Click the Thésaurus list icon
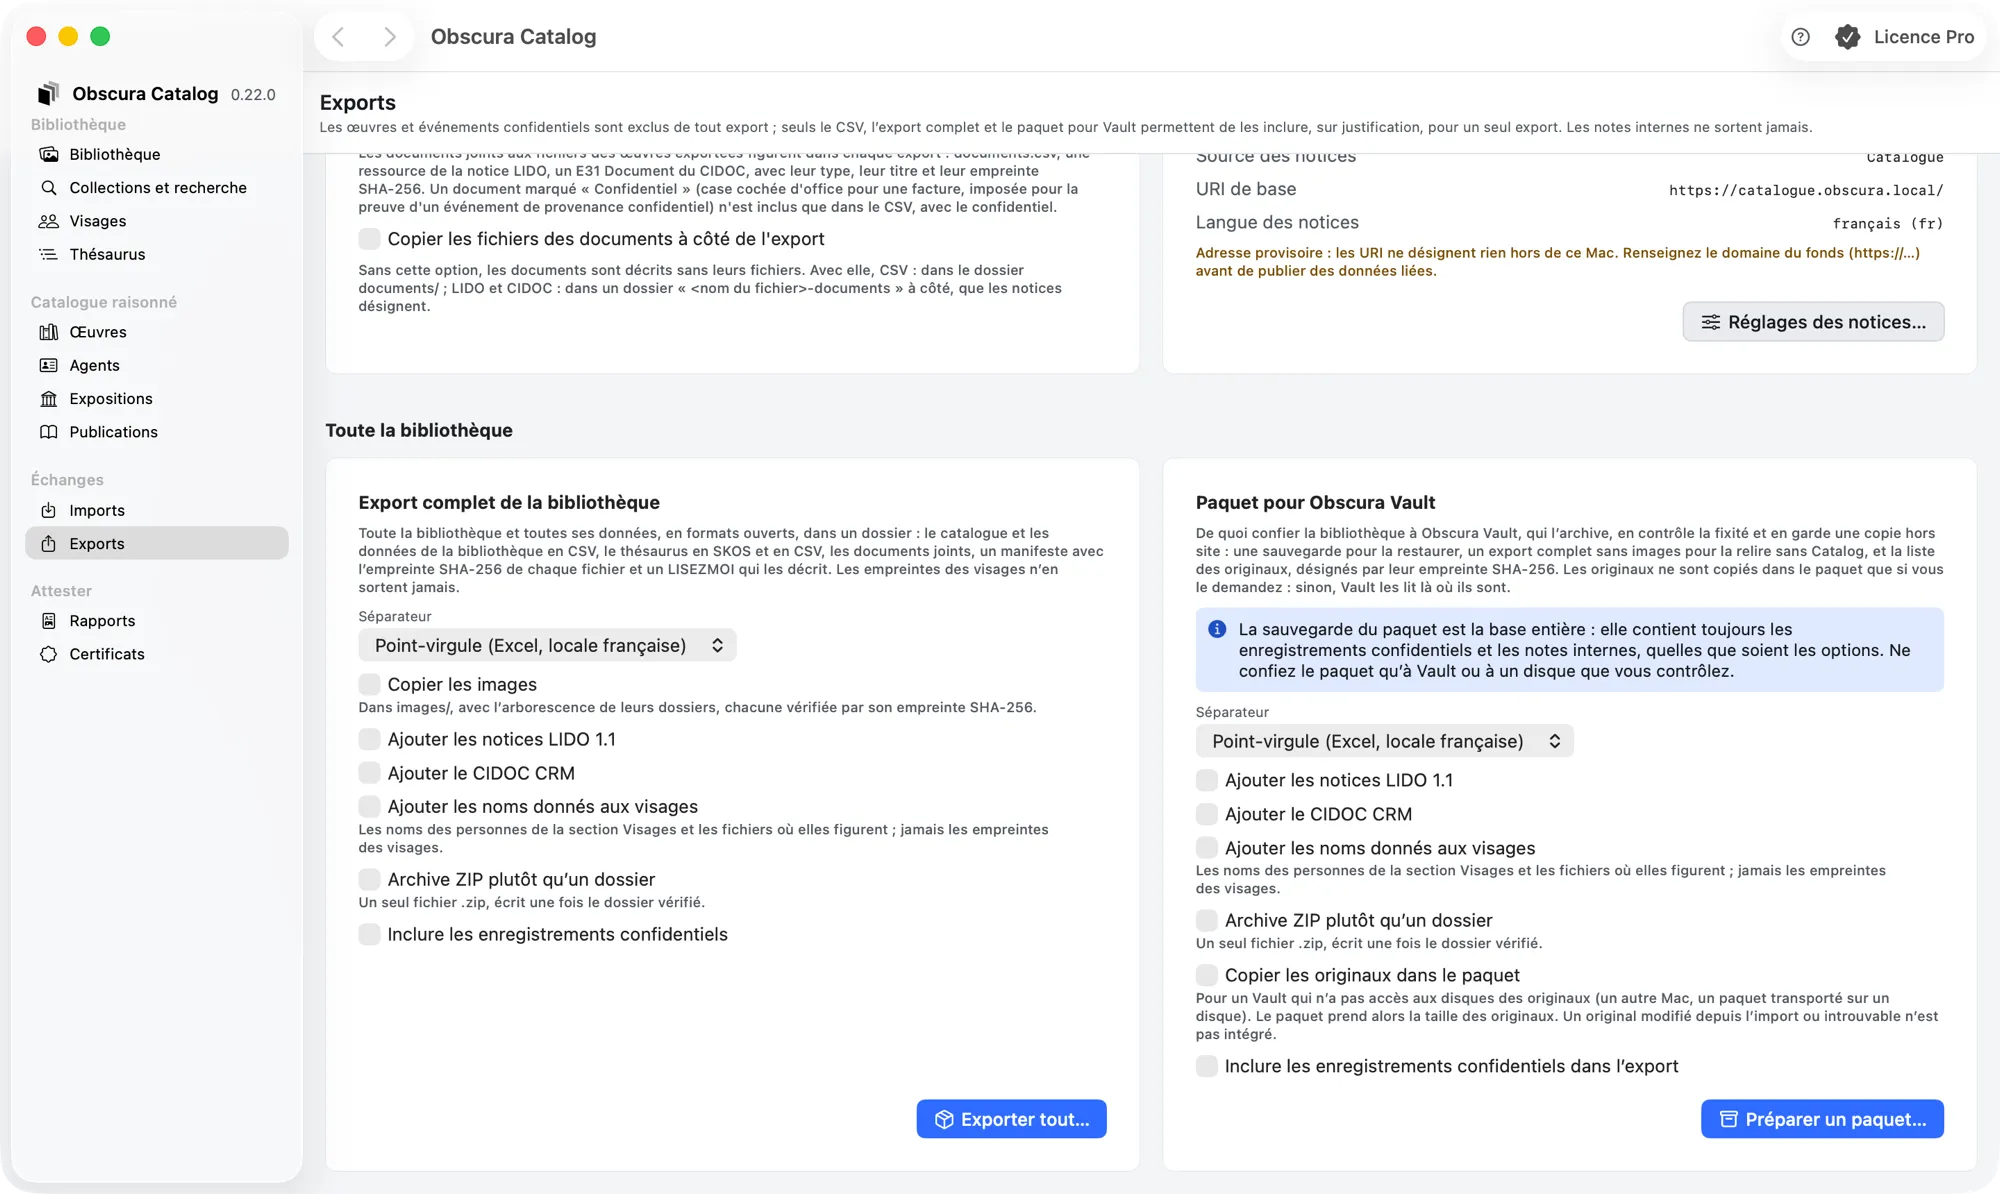The width and height of the screenshot is (2000, 1194). (x=48, y=254)
